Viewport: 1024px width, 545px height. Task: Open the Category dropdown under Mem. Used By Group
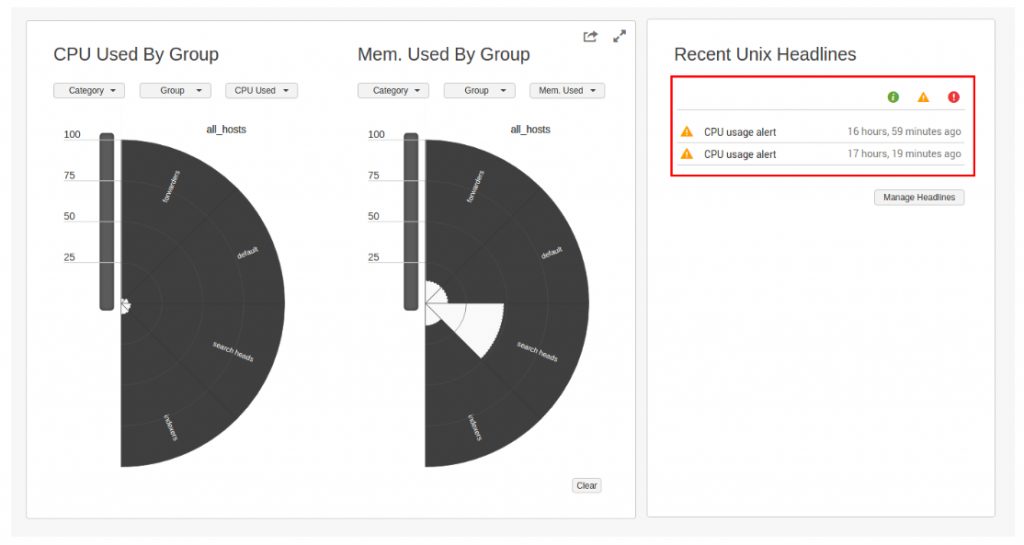pos(393,91)
